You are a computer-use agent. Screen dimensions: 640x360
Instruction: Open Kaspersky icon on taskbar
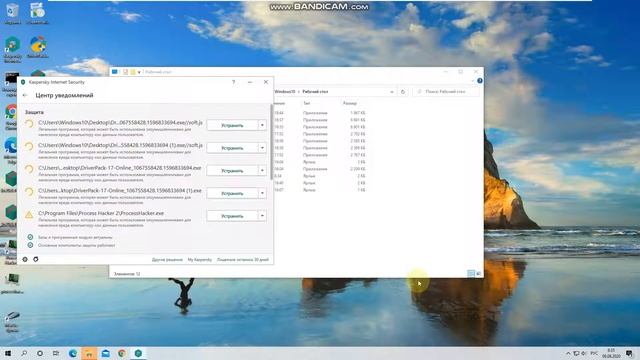pos(138,353)
